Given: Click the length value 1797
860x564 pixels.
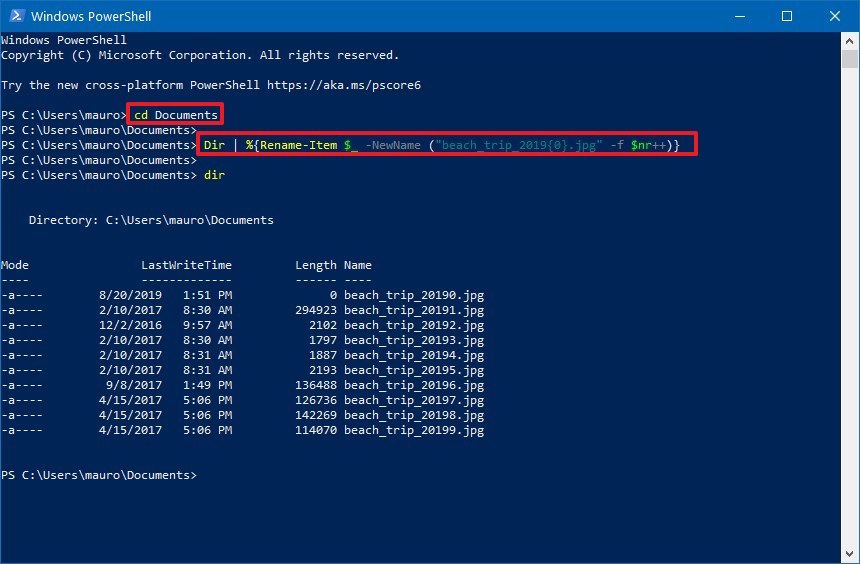Looking at the screenshot, I should click(x=323, y=340).
